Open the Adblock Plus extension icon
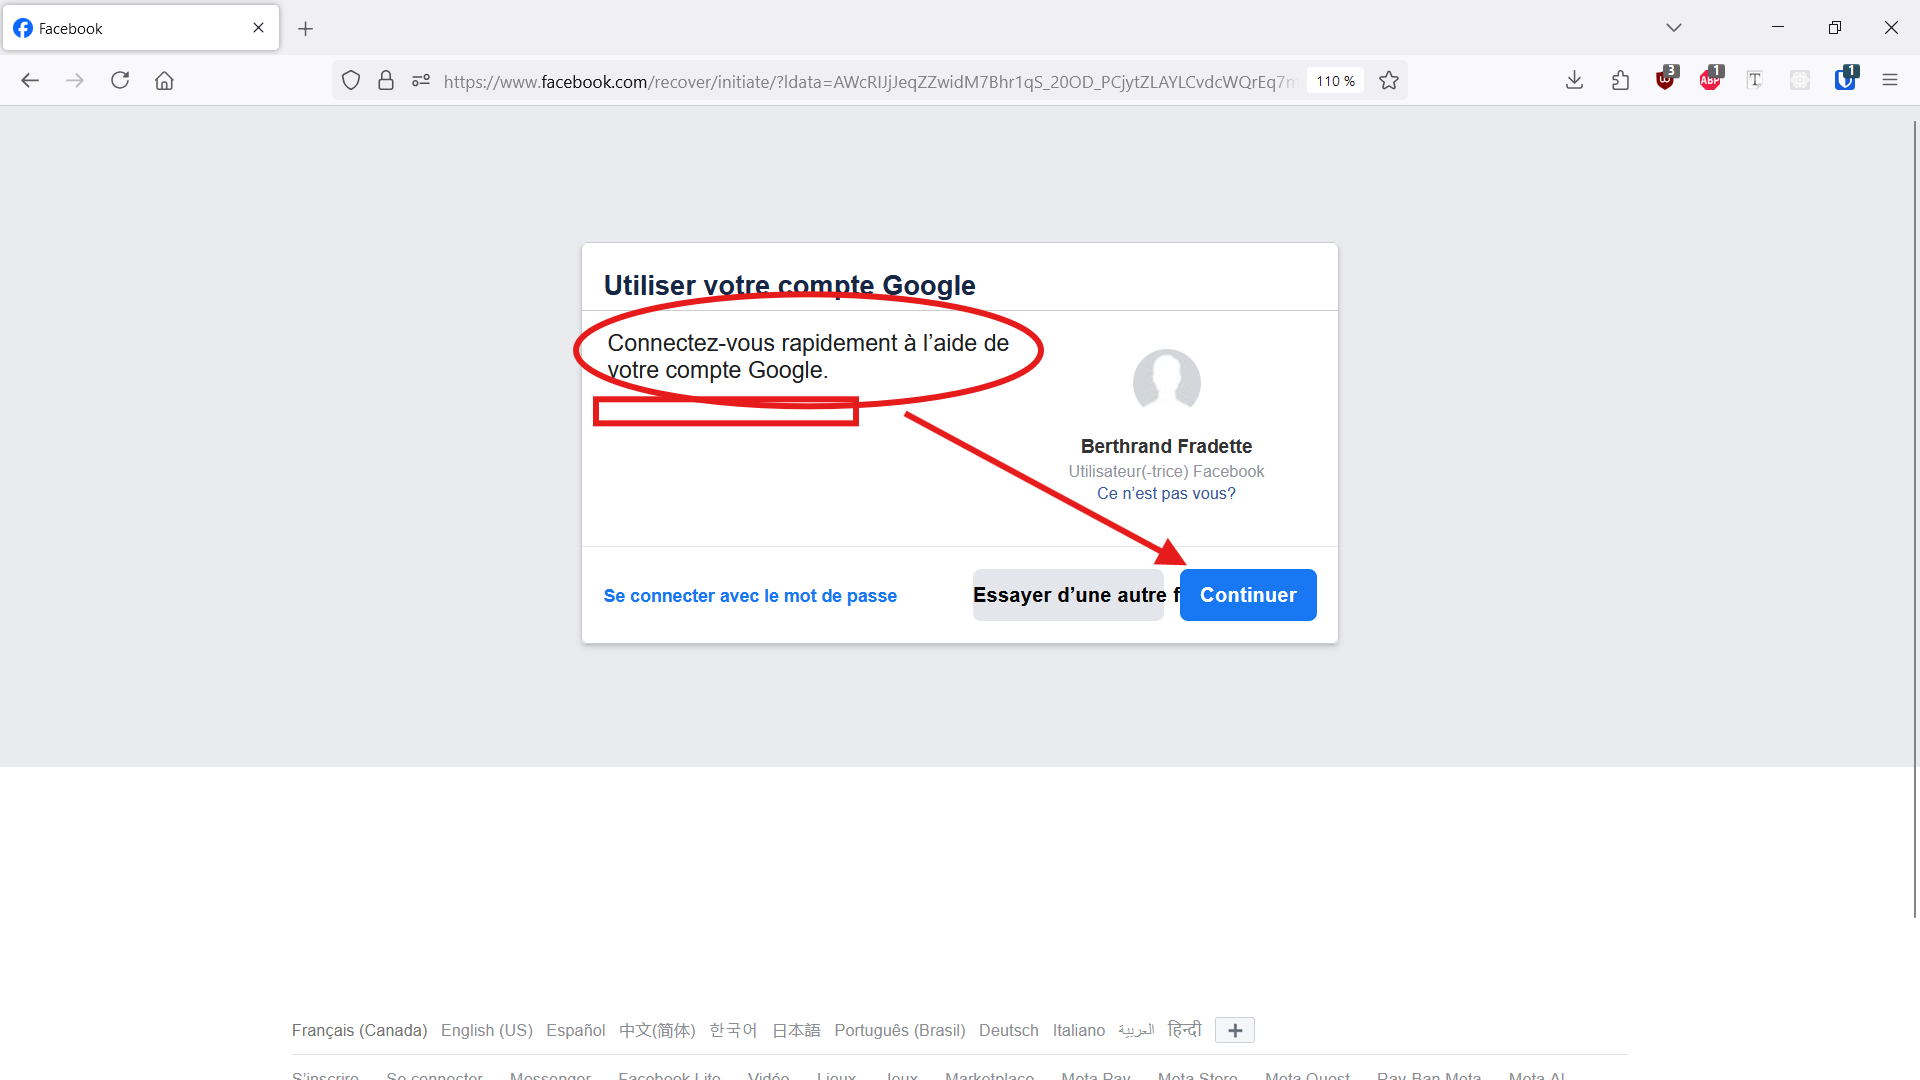This screenshot has height=1080, width=1920. [1711, 79]
